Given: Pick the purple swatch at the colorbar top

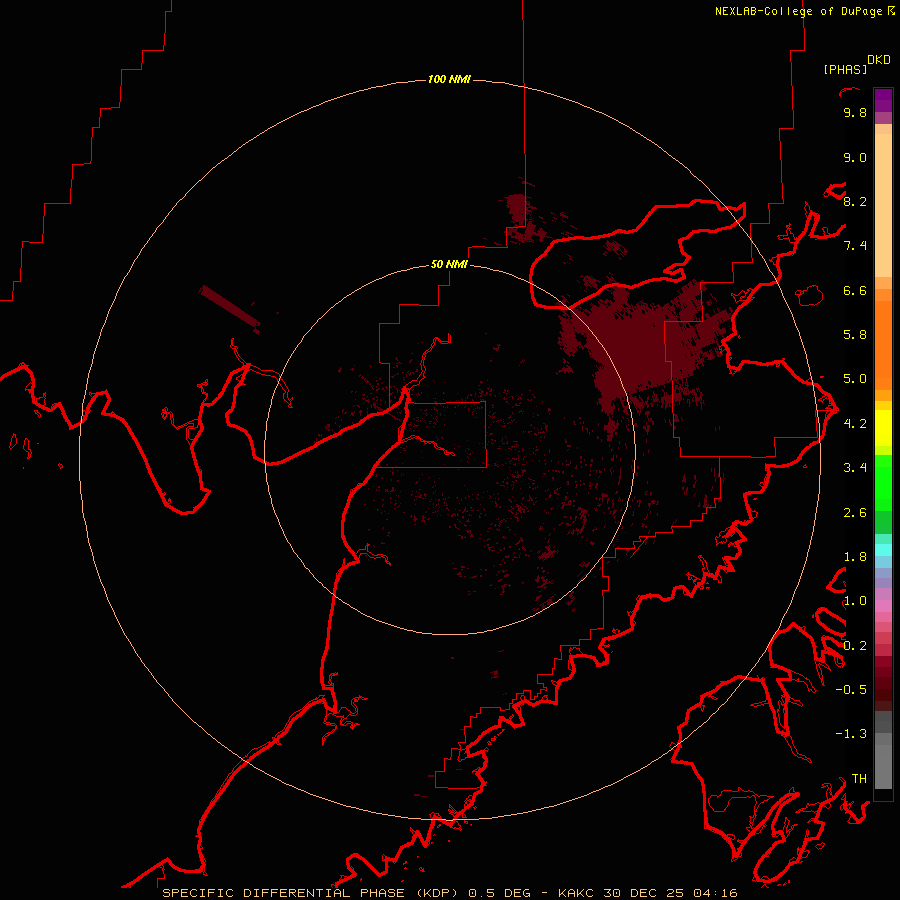Looking at the screenshot, I should click(x=883, y=100).
